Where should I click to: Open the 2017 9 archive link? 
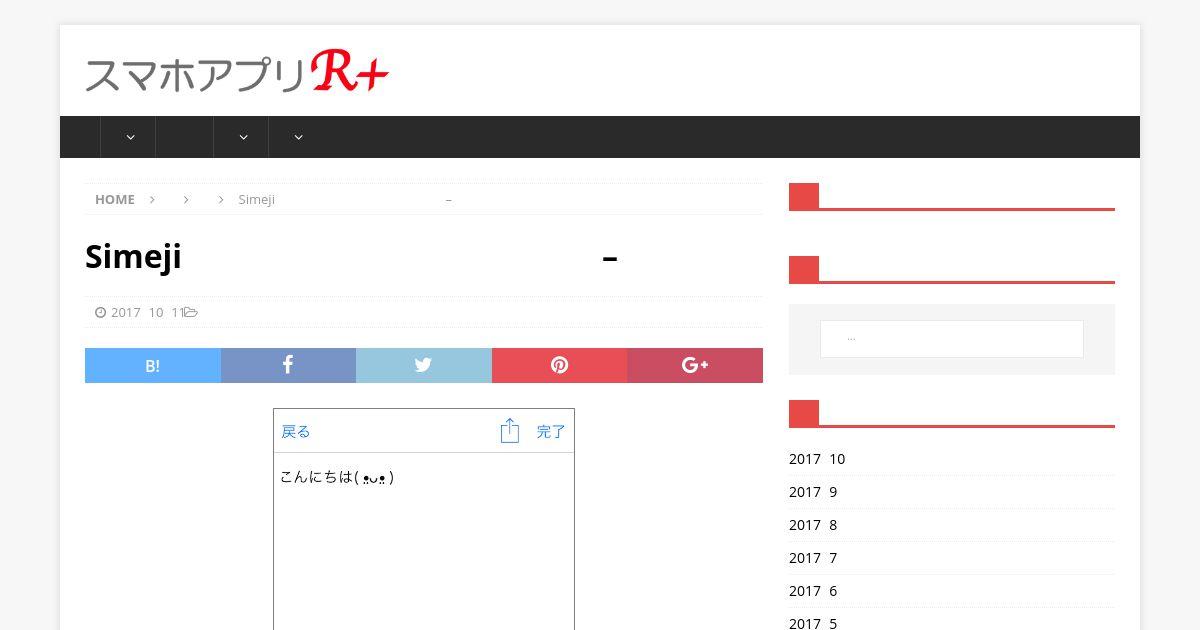(x=813, y=492)
